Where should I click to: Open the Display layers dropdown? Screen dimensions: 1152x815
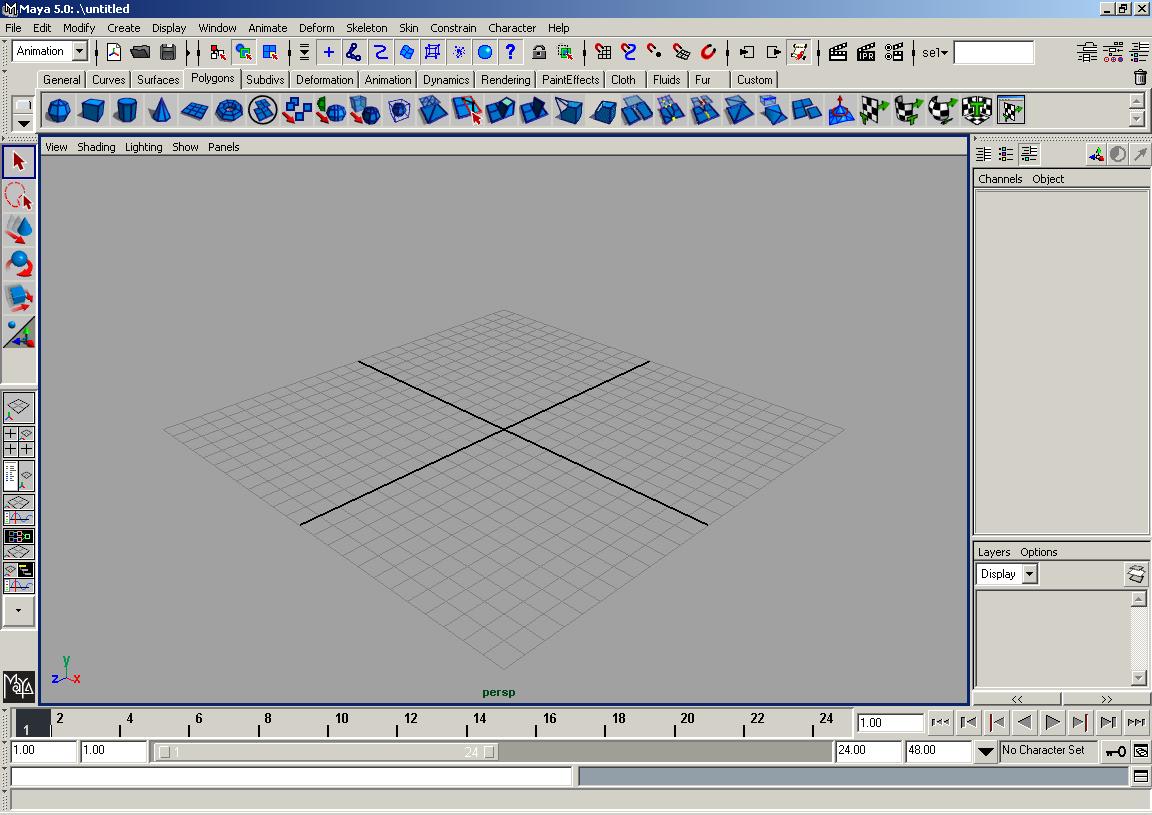point(1030,574)
